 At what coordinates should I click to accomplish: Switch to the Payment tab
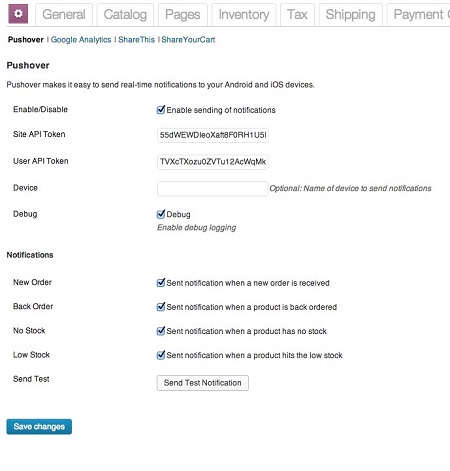click(419, 14)
